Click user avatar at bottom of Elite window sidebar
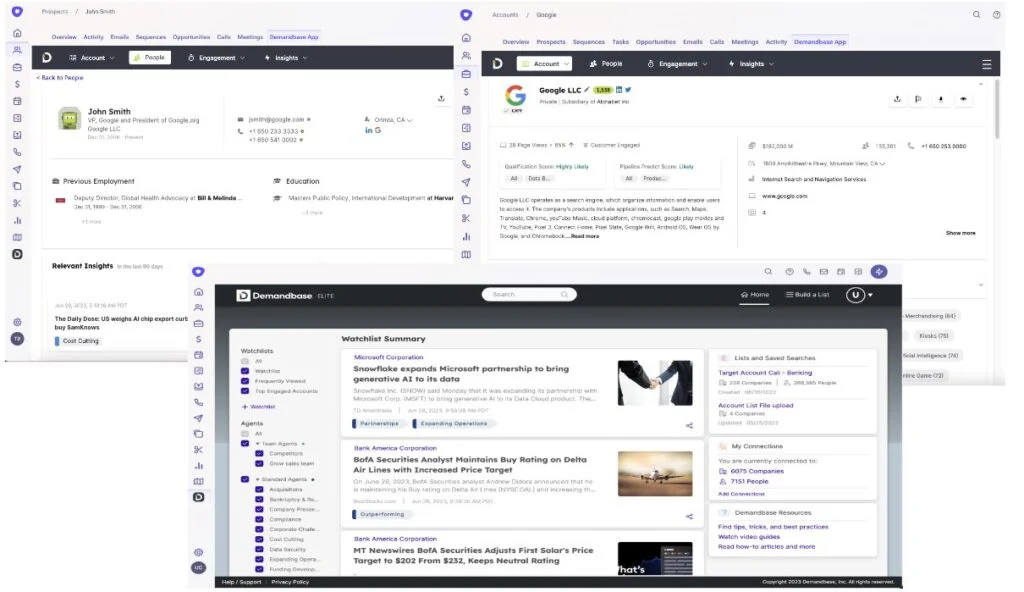 (x=199, y=568)
